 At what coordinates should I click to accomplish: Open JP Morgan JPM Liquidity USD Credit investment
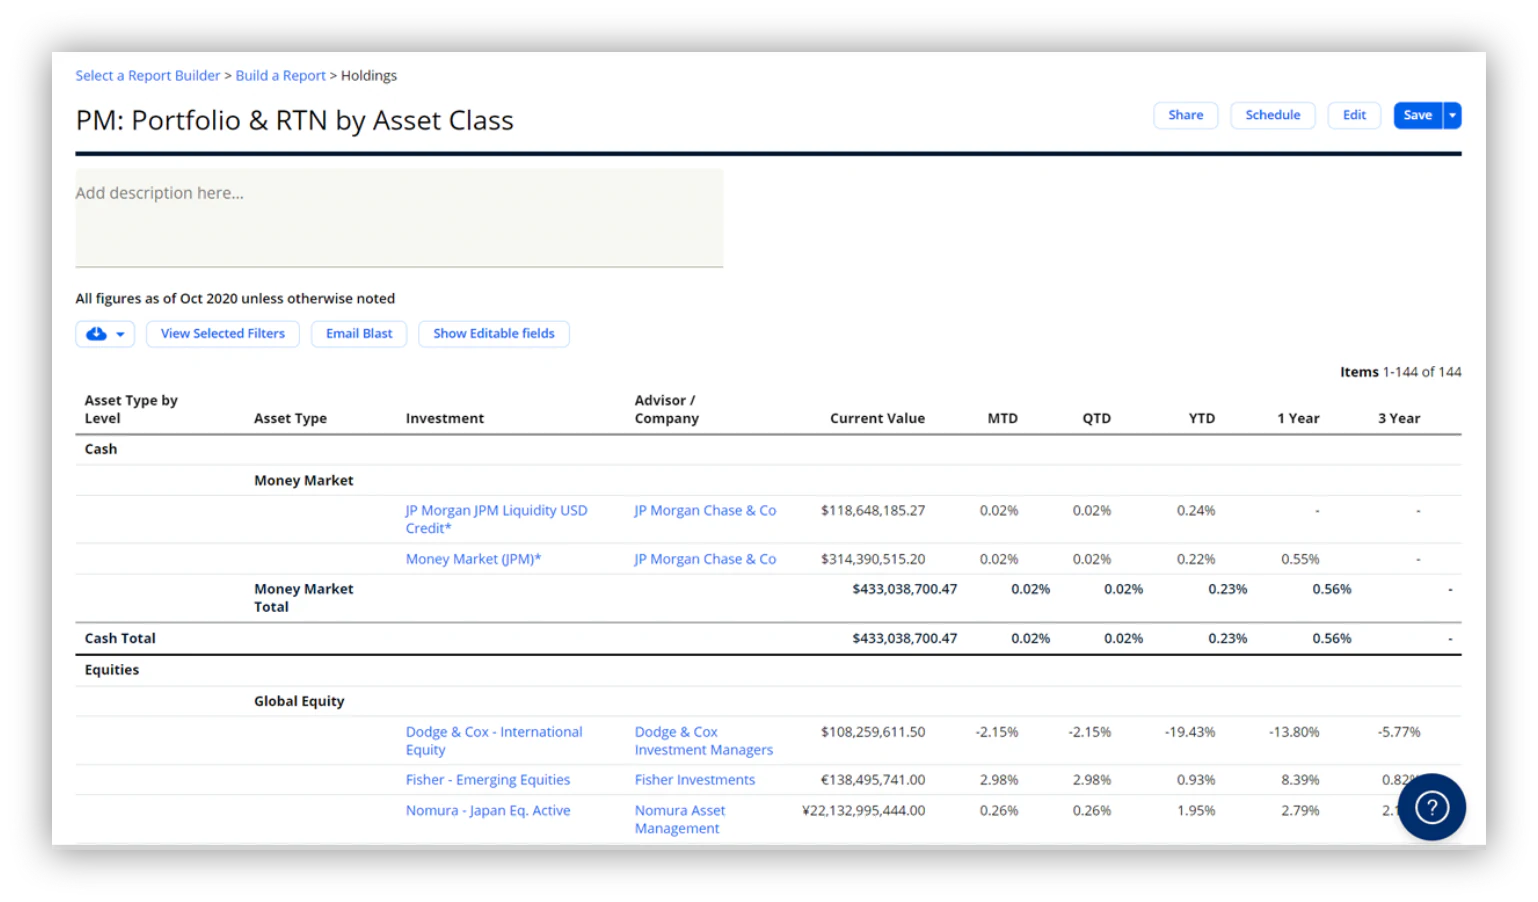click(x=496, y=519)
